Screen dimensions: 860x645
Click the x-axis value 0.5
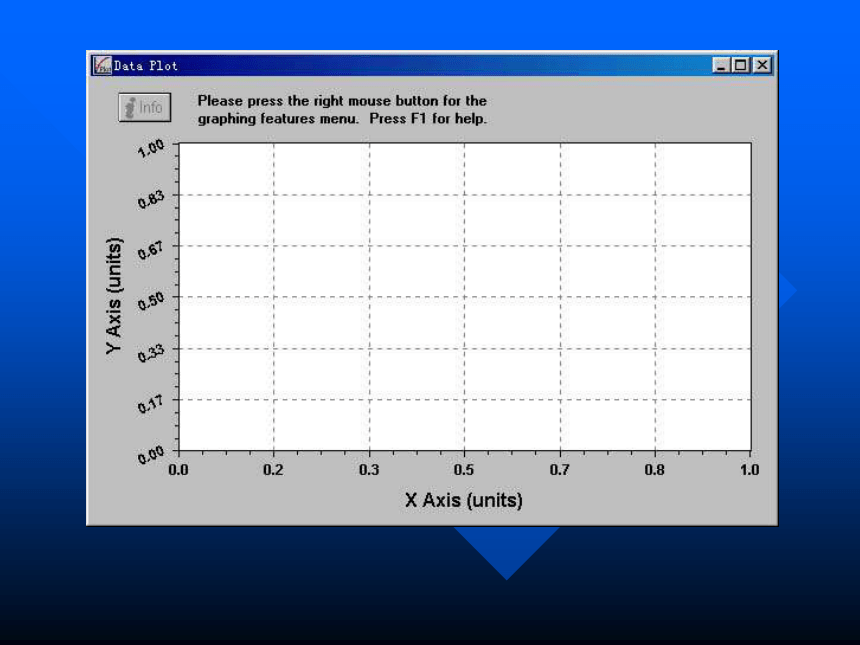pos(464,470)
